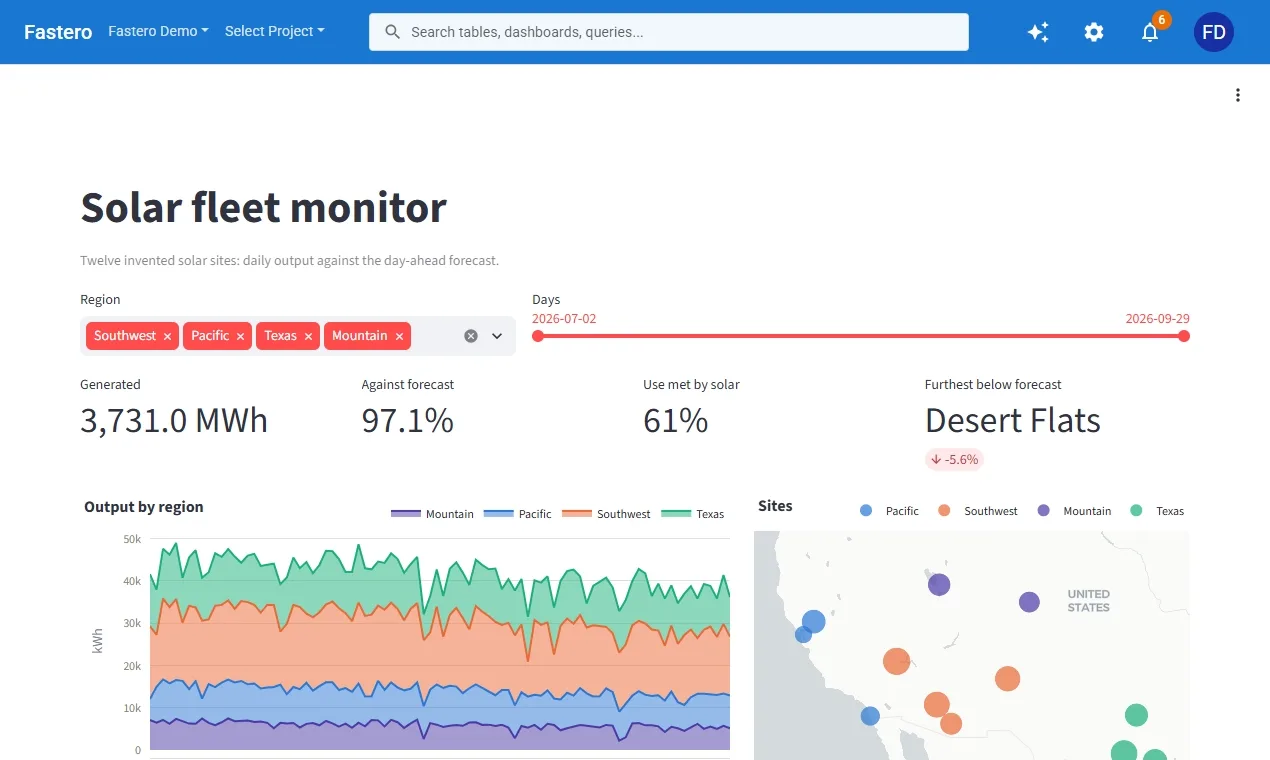This screenshot has height=760, width=1270.
Task: Click the Sites map title
Action: (x=775, y=506)
